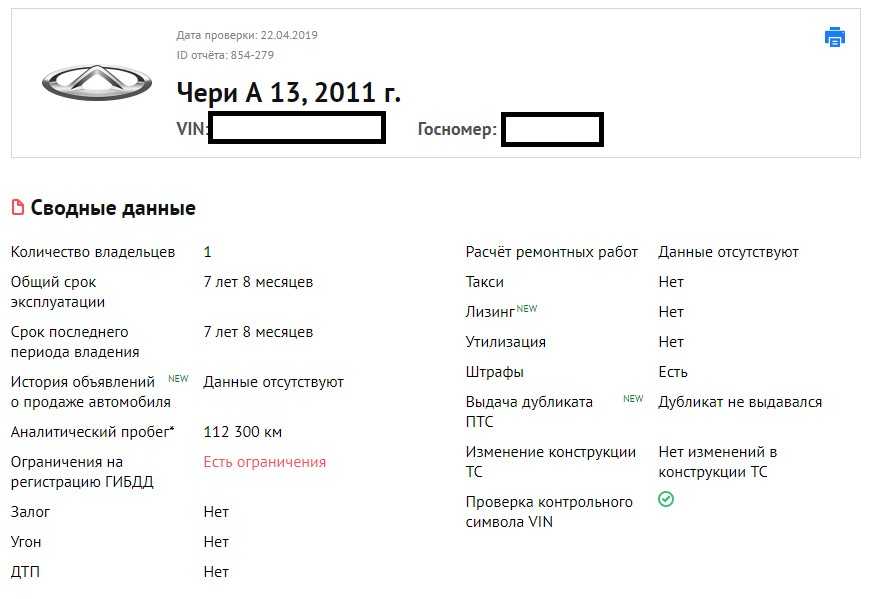
Task: Click the 112 300 км mileage value
Action: point(242,432)
